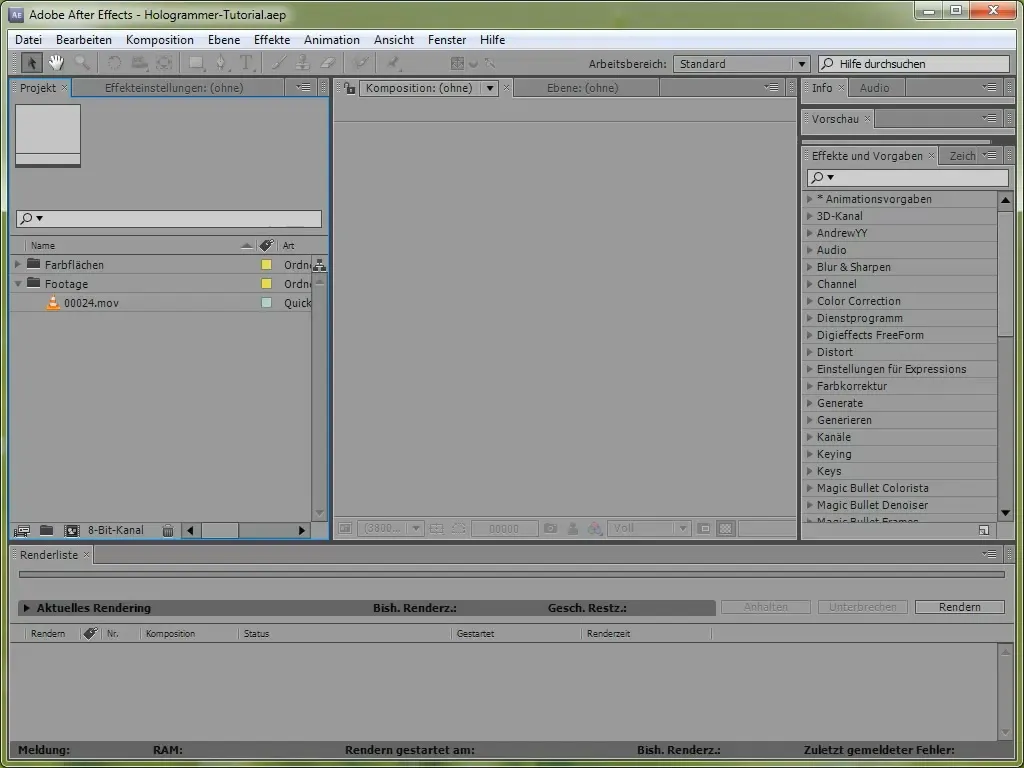Open the Fenster menu
Viewport: 1024px width, 768px height.
[x=447, y=40]
